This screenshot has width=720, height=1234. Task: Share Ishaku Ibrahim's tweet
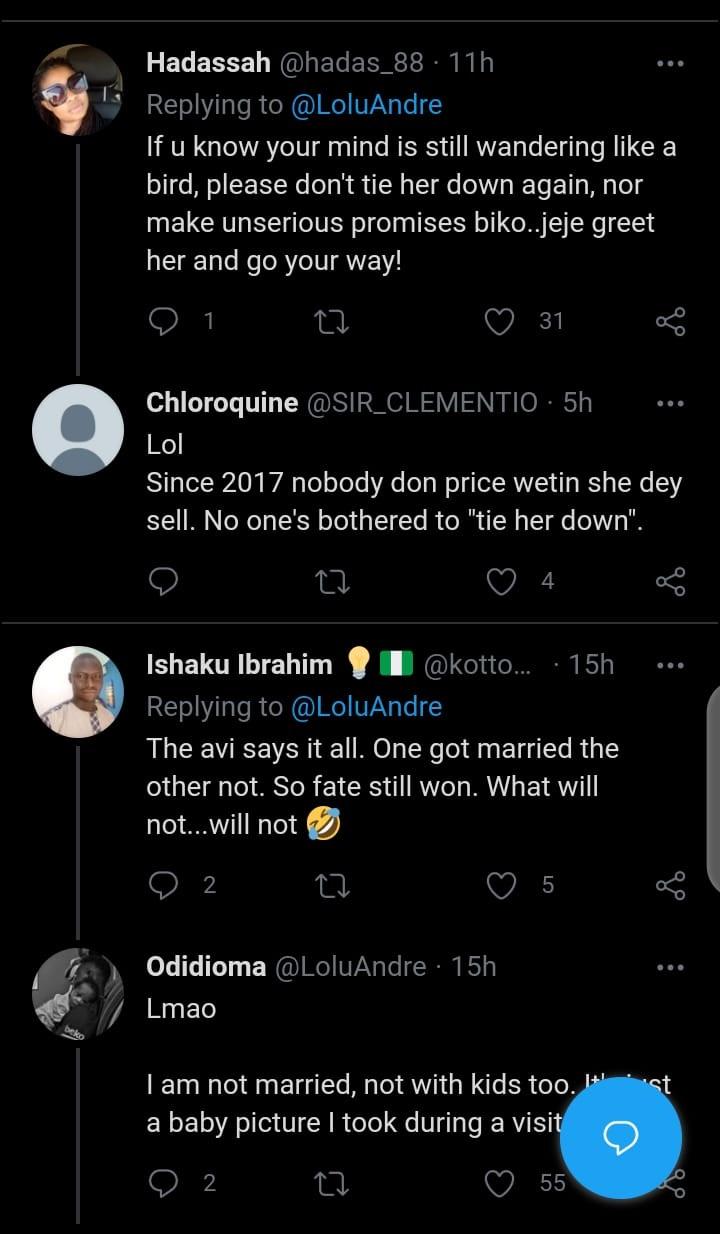click(670, 885)
